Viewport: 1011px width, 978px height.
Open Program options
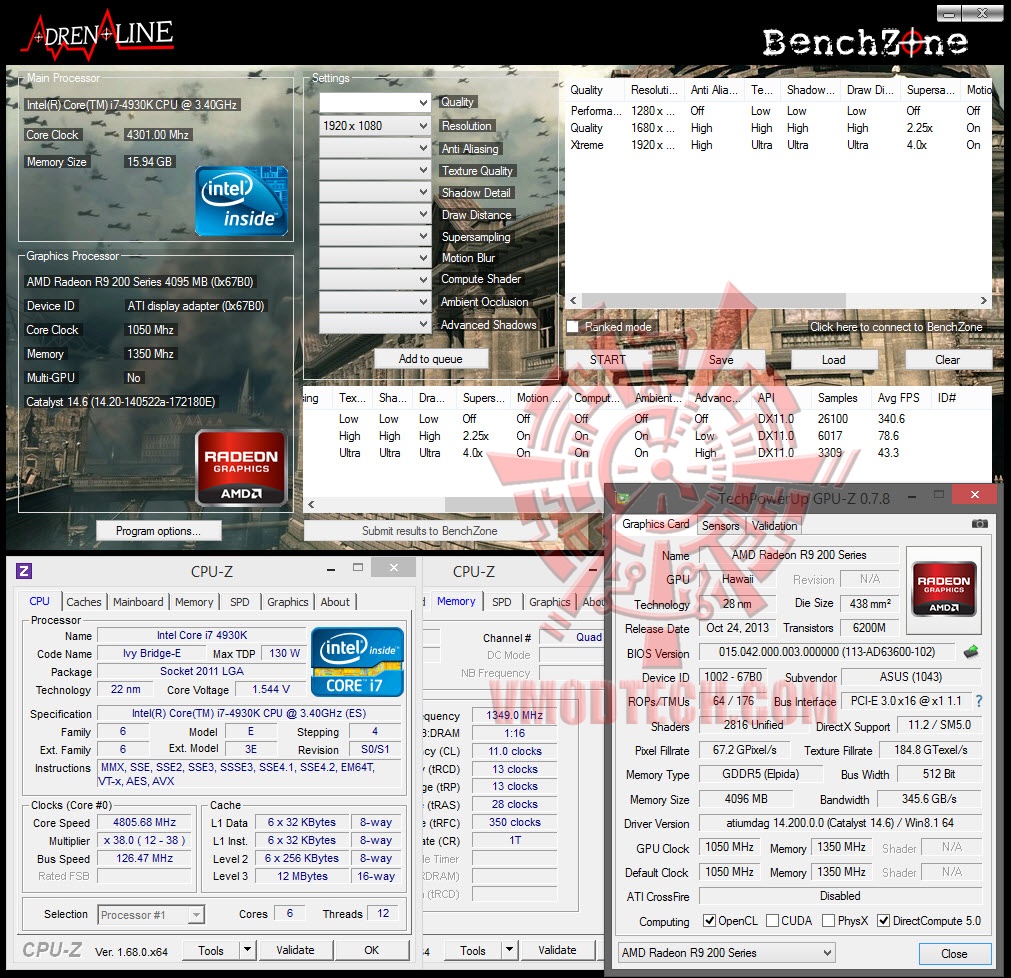pyautogui.click(x=159, y=531)
